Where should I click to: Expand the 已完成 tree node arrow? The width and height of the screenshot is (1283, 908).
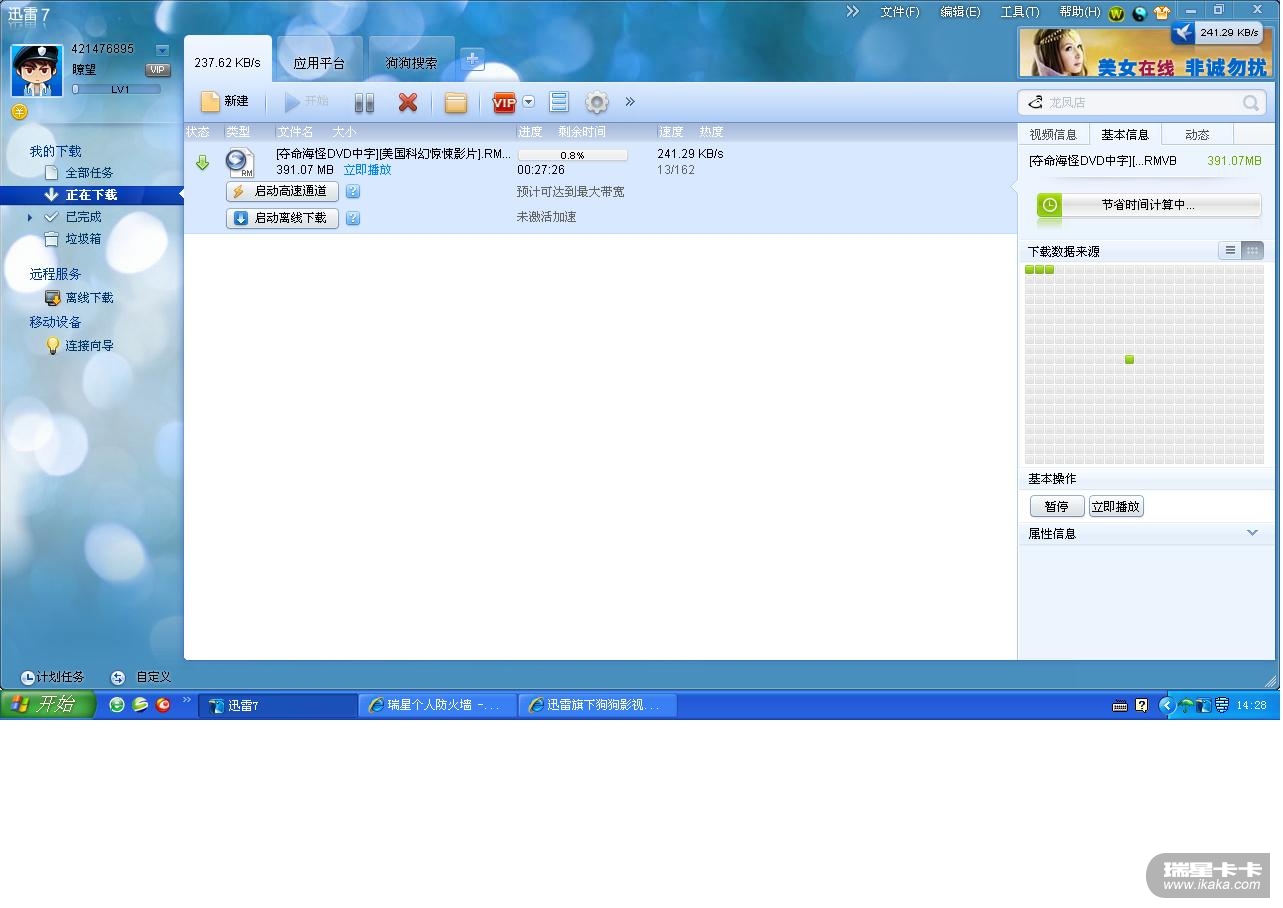click(30, 217)
